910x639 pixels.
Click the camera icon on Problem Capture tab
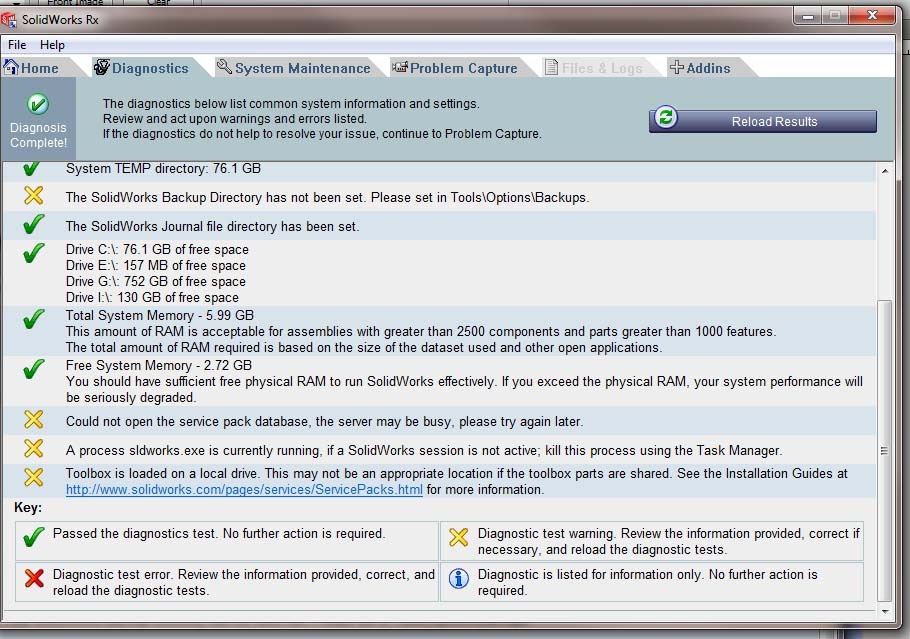tap(399, 67)
